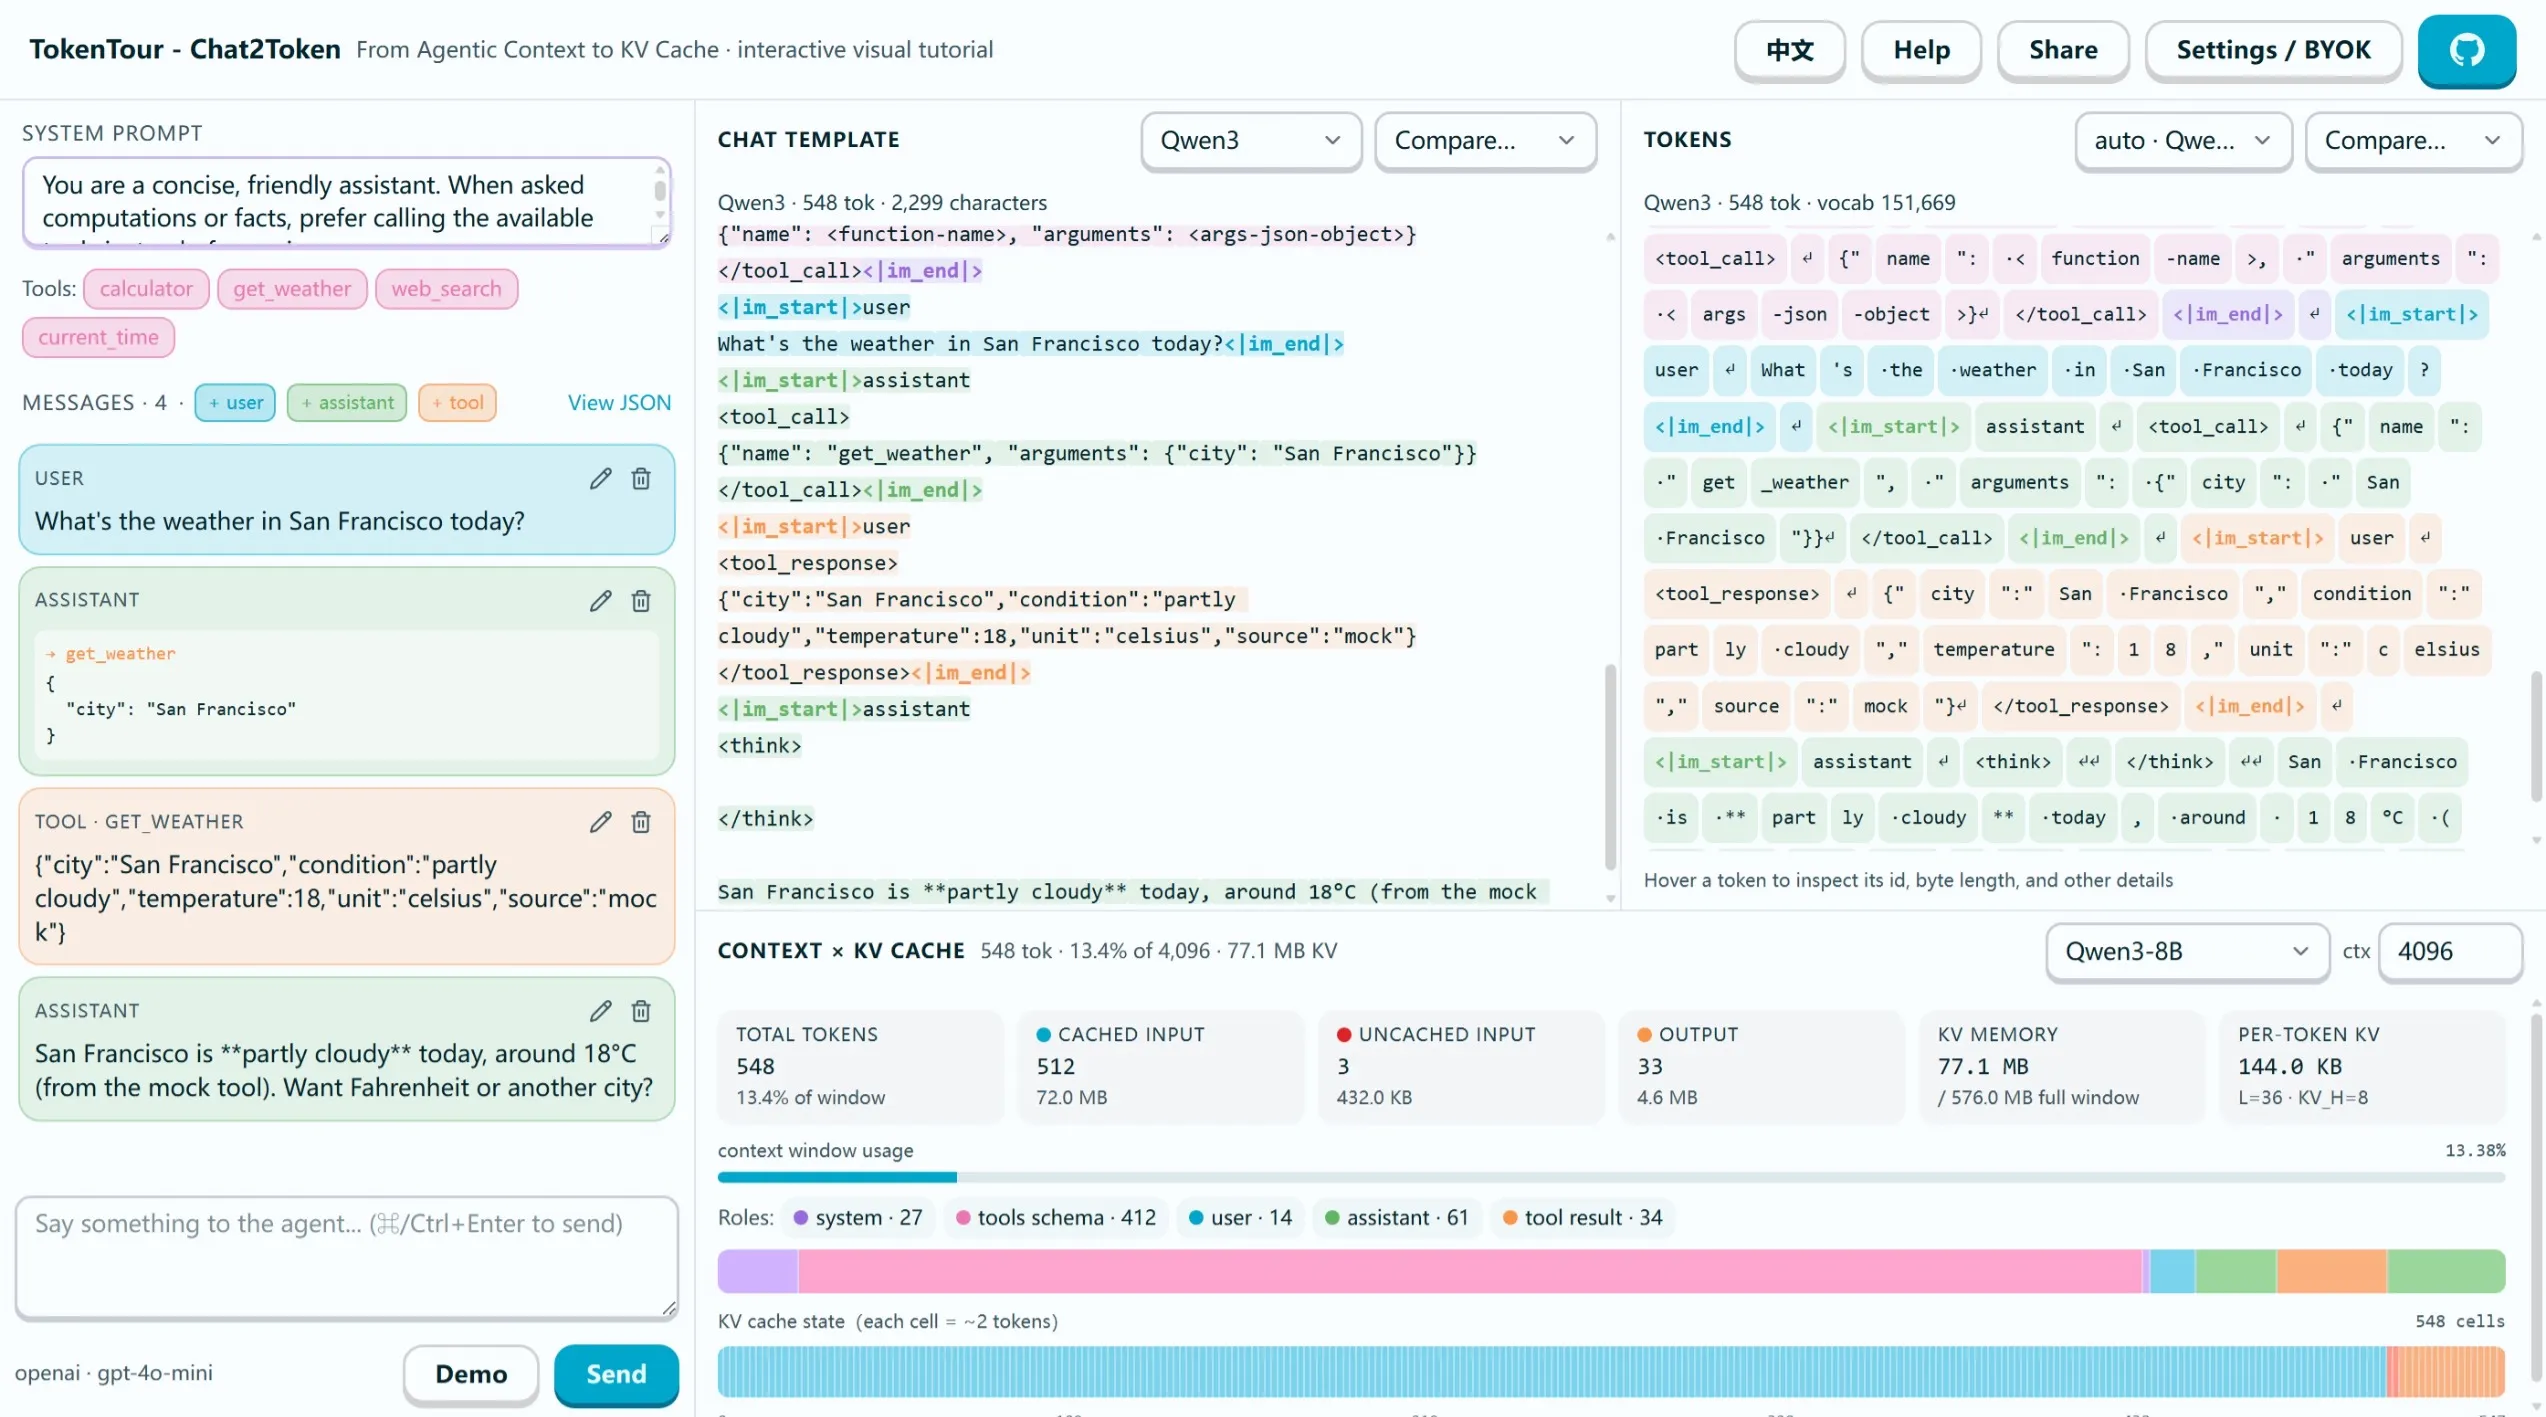Click the Share button
The height and width of the screenshot is (1417, 2546).
(x=2062, y=50)
